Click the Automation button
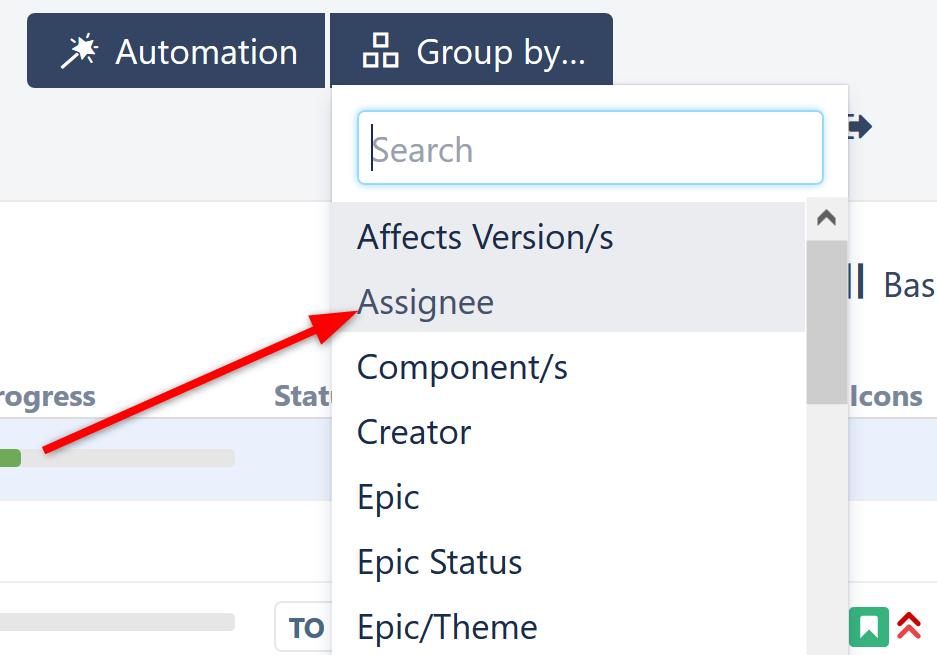This screenshot has width=937, height=655. click(x=176, y=49)
